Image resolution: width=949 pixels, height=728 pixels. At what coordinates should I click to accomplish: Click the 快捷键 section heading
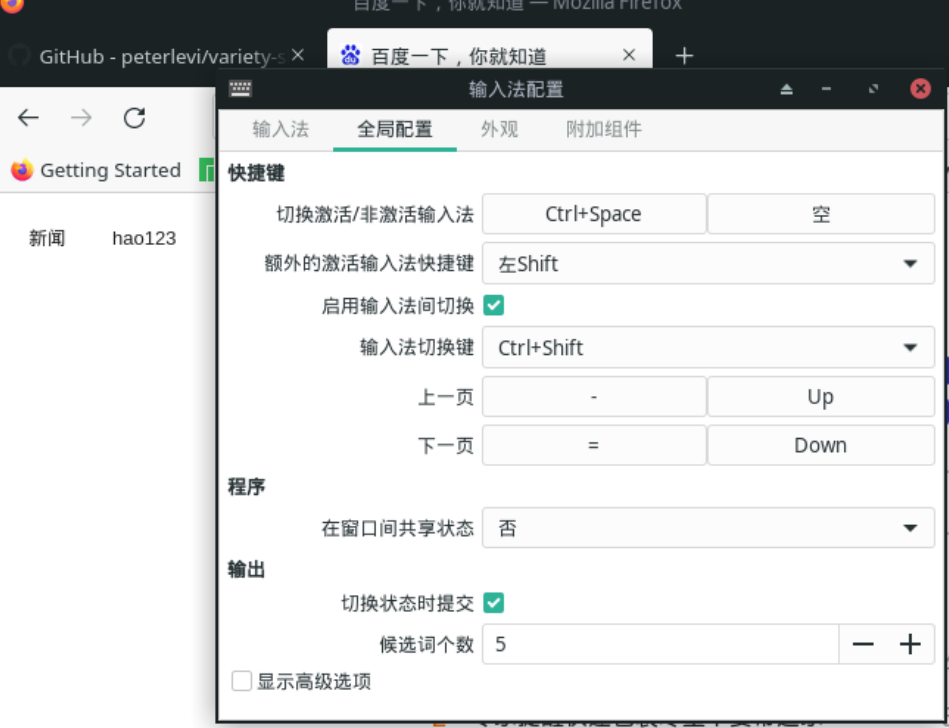coord(256,173)
